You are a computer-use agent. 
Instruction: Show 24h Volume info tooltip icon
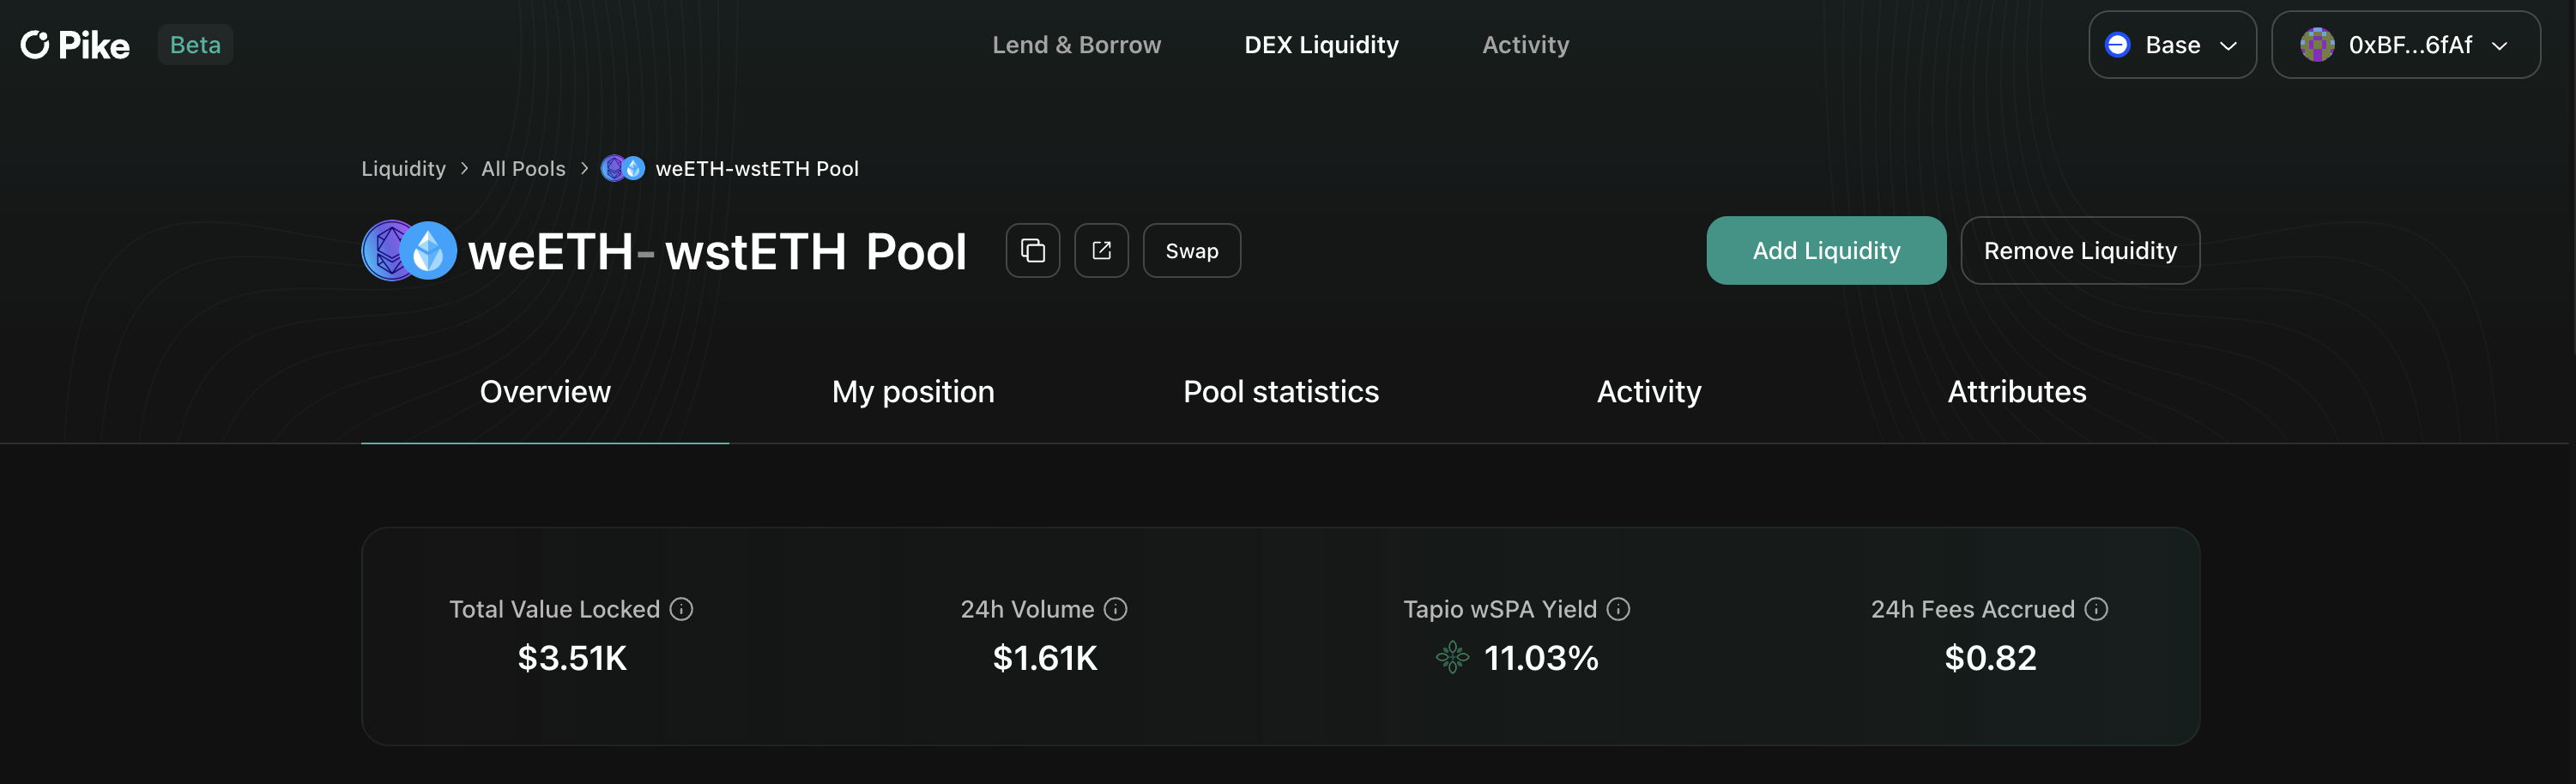pos(1115,609)
